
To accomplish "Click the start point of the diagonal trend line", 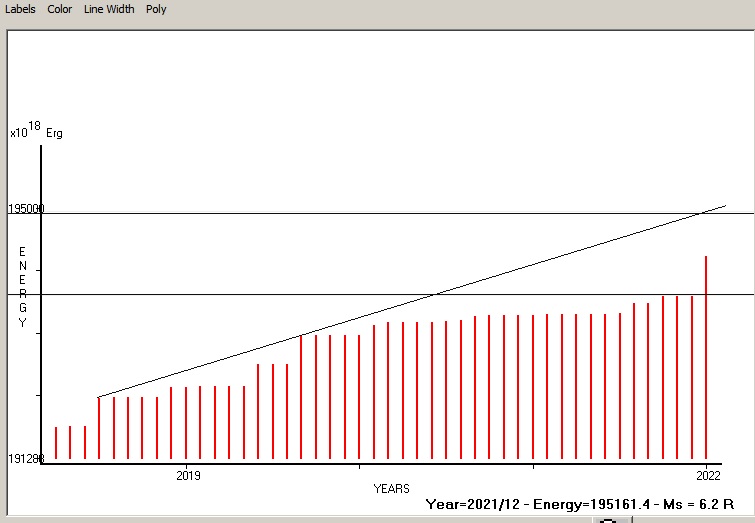I will pyautogui.click(x=99, y=397).
